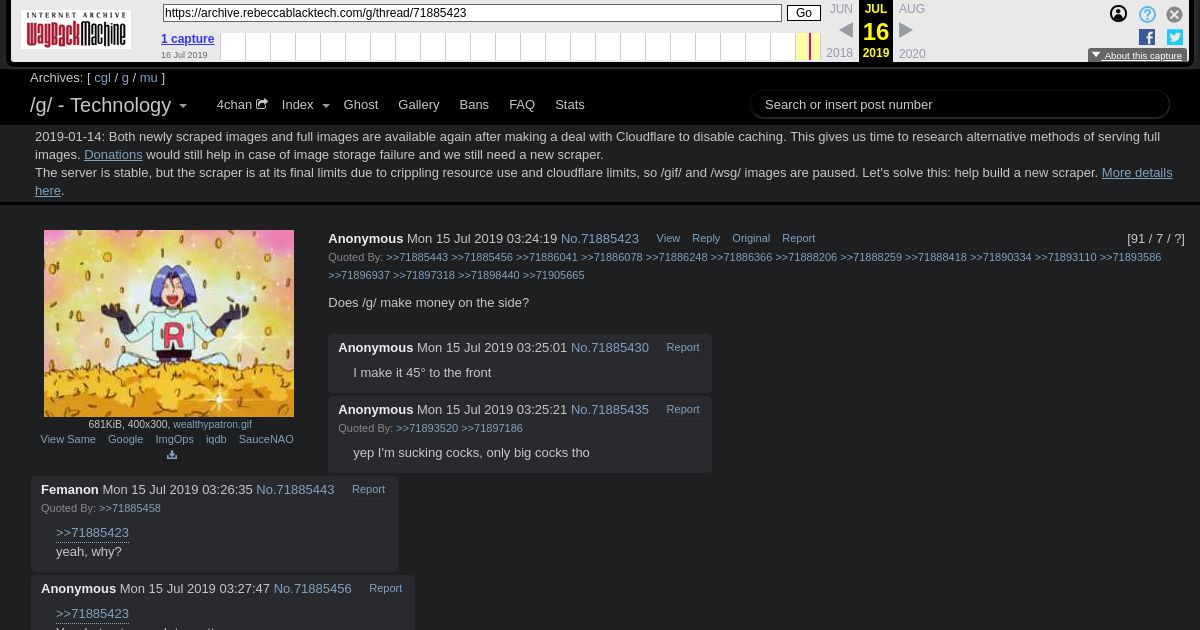Click View on the original post

click(668, 238)
